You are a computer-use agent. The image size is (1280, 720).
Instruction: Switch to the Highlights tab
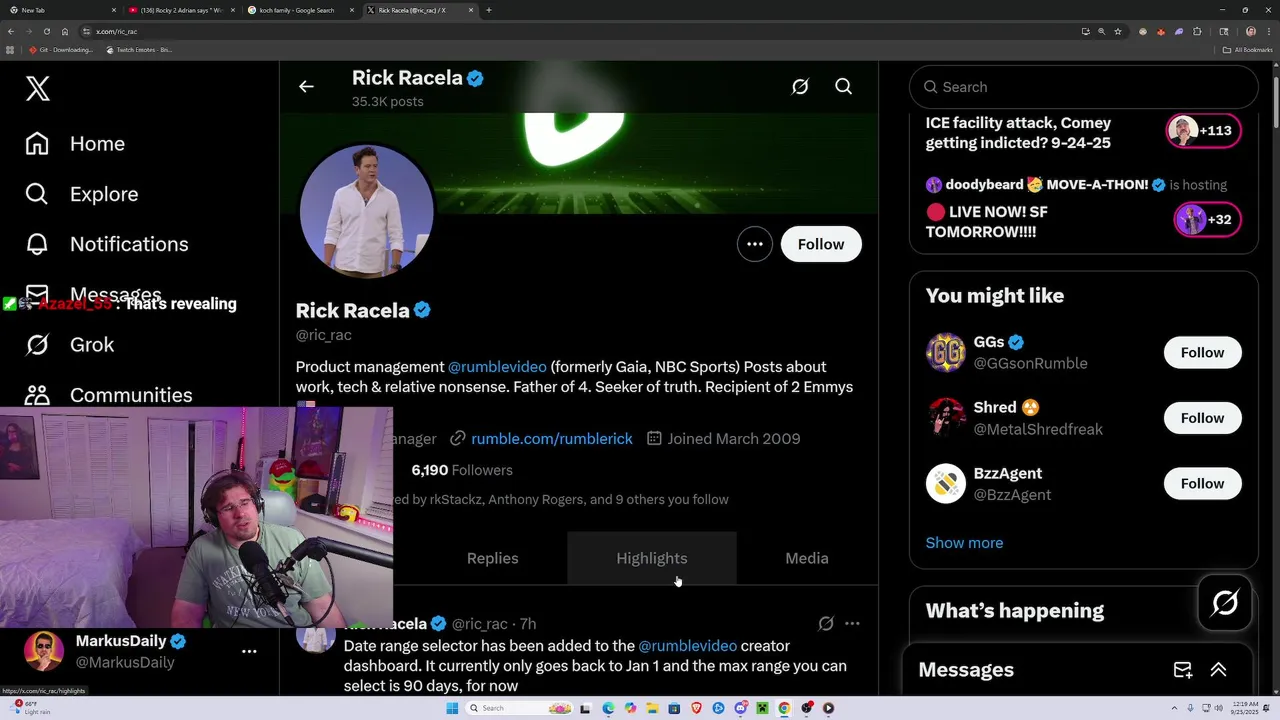point(652,558)
